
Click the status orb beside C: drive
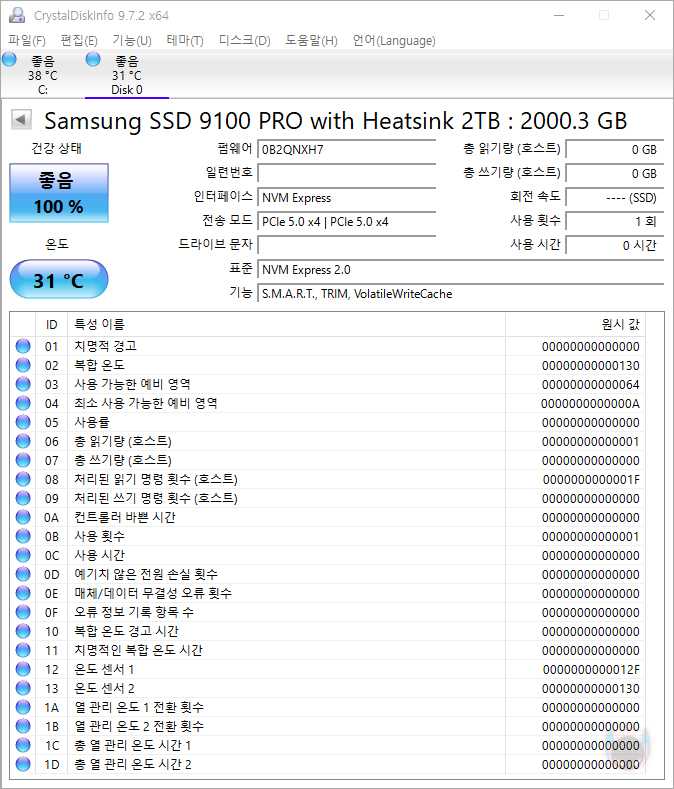9,59
